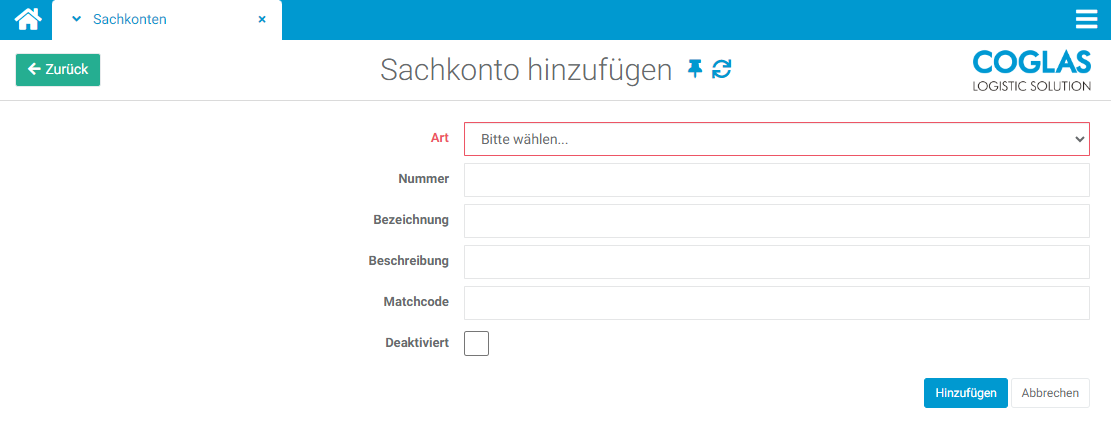The image size is (1111, 429).
Task: Click into the Bezeichnung field
Action: point(776,221)
